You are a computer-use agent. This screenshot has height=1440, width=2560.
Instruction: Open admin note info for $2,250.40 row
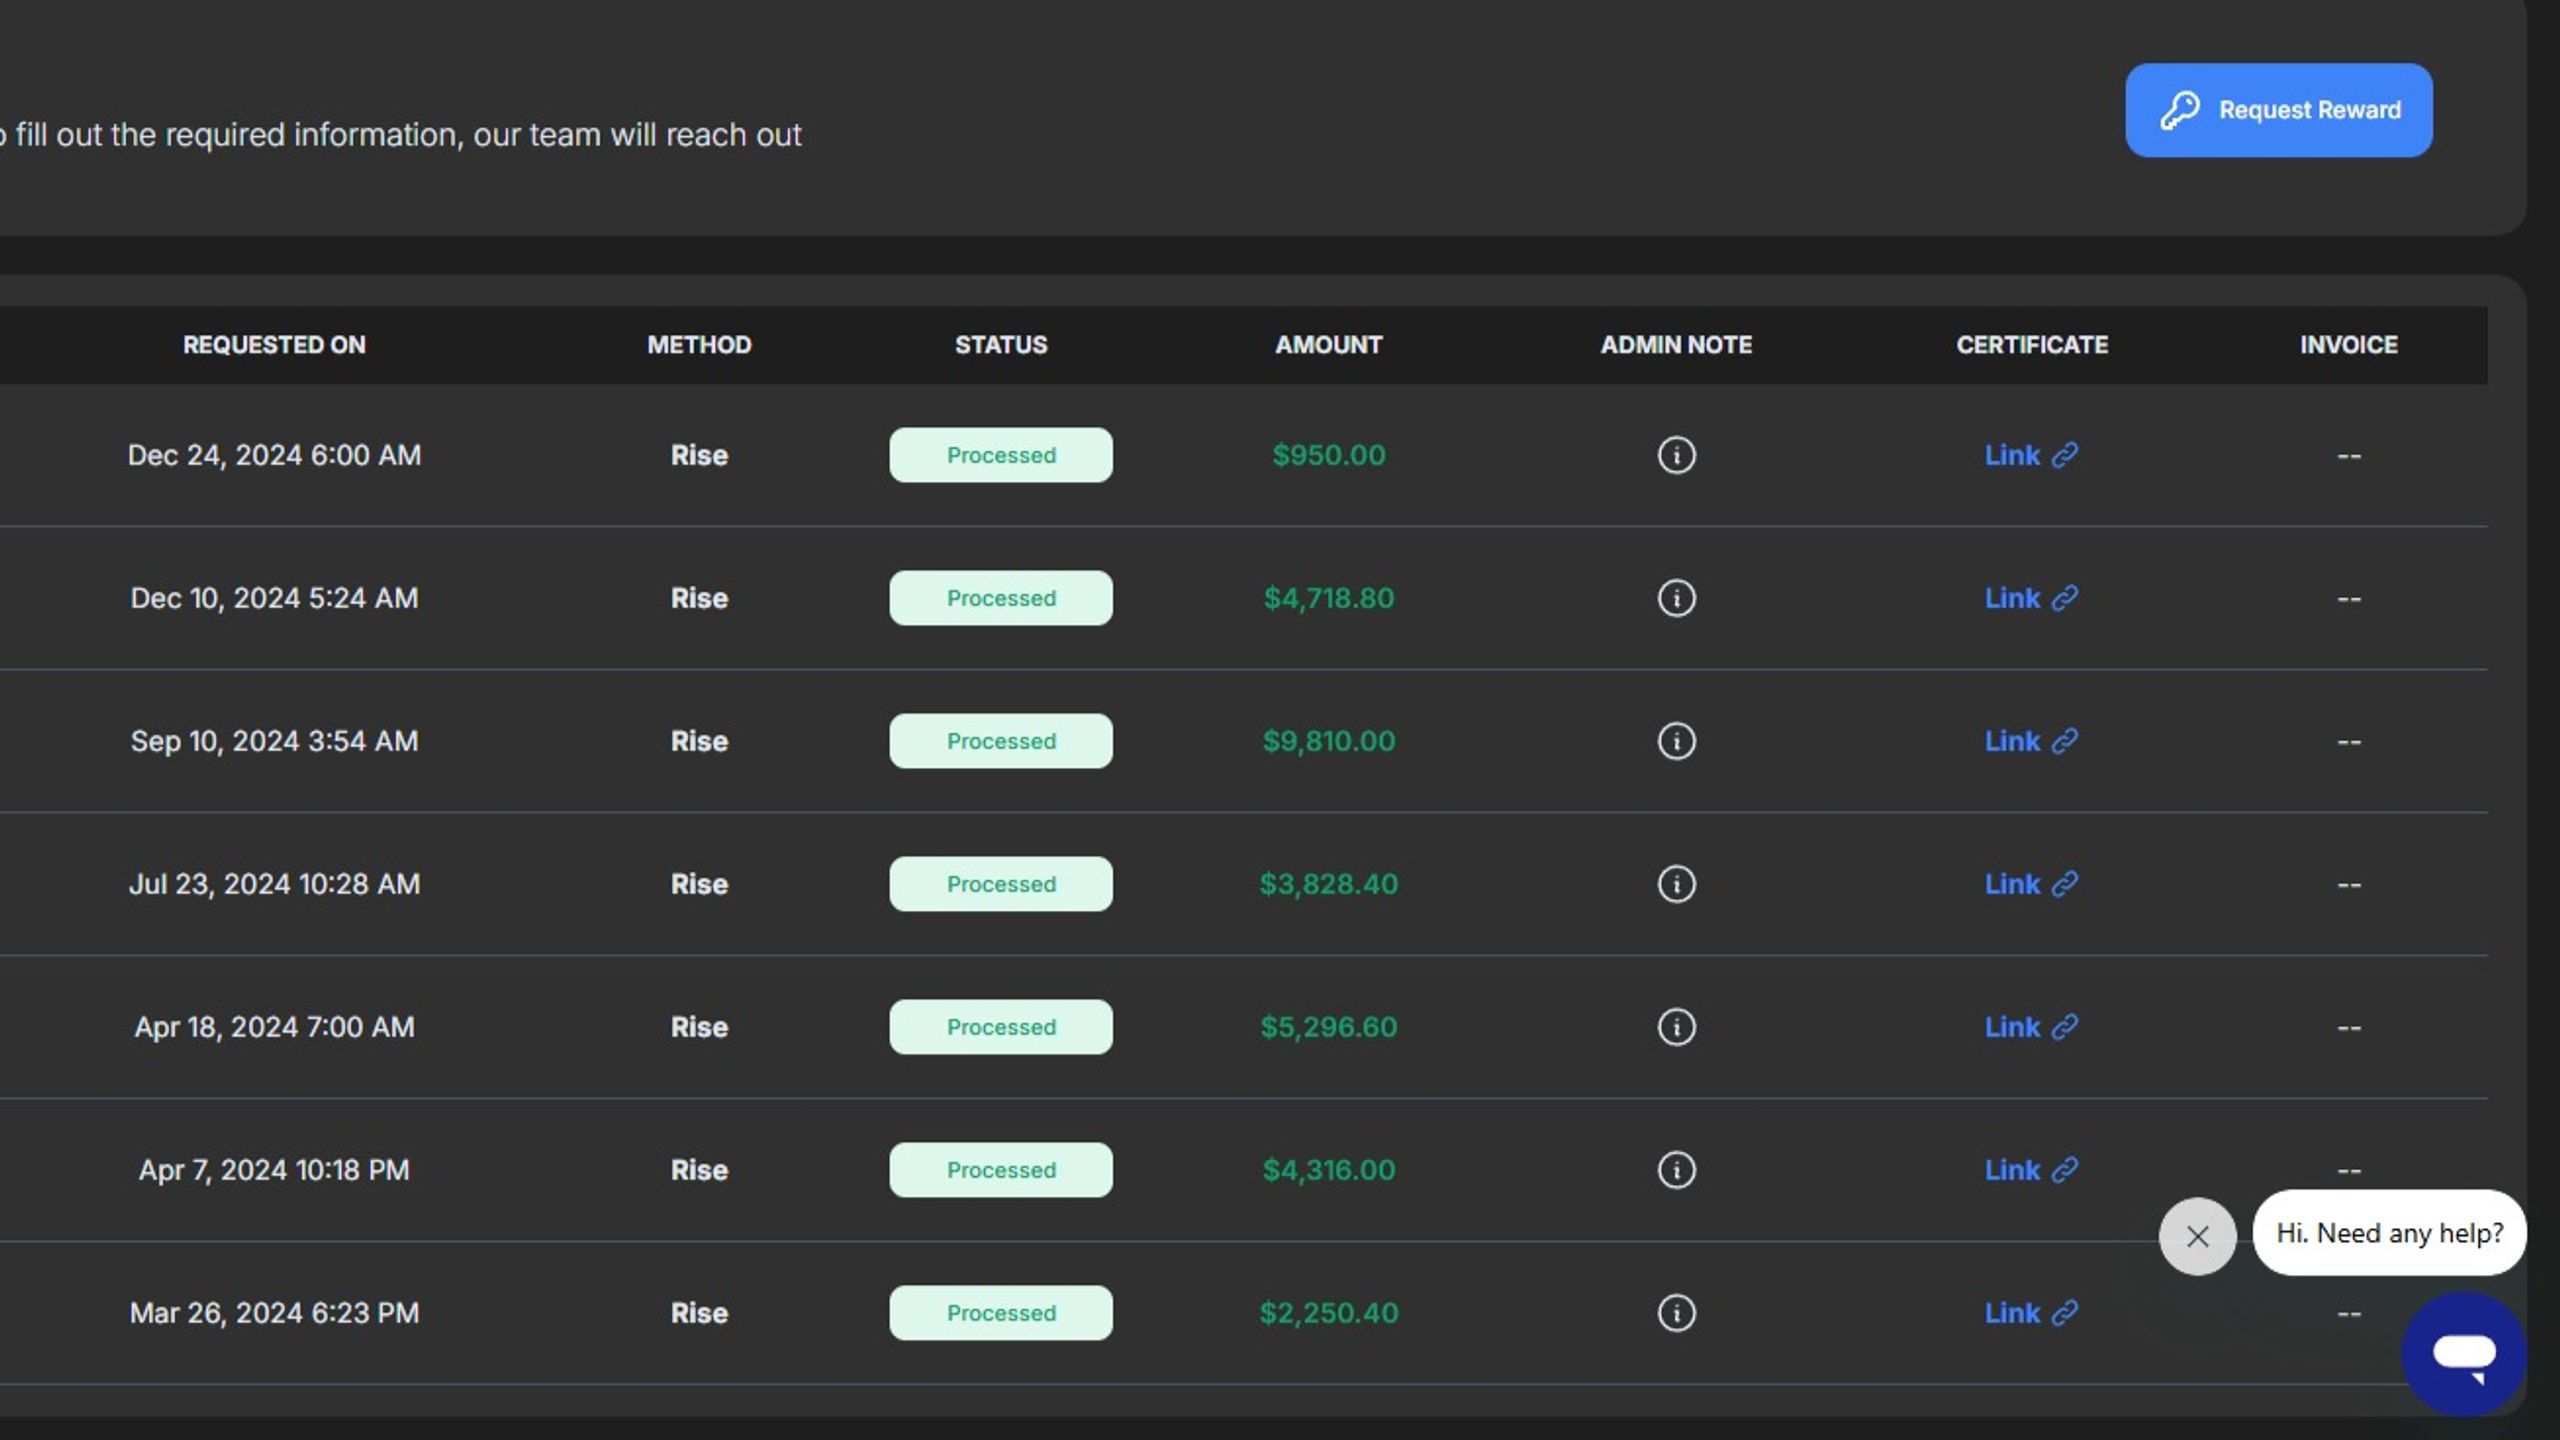point(1676,1313)
